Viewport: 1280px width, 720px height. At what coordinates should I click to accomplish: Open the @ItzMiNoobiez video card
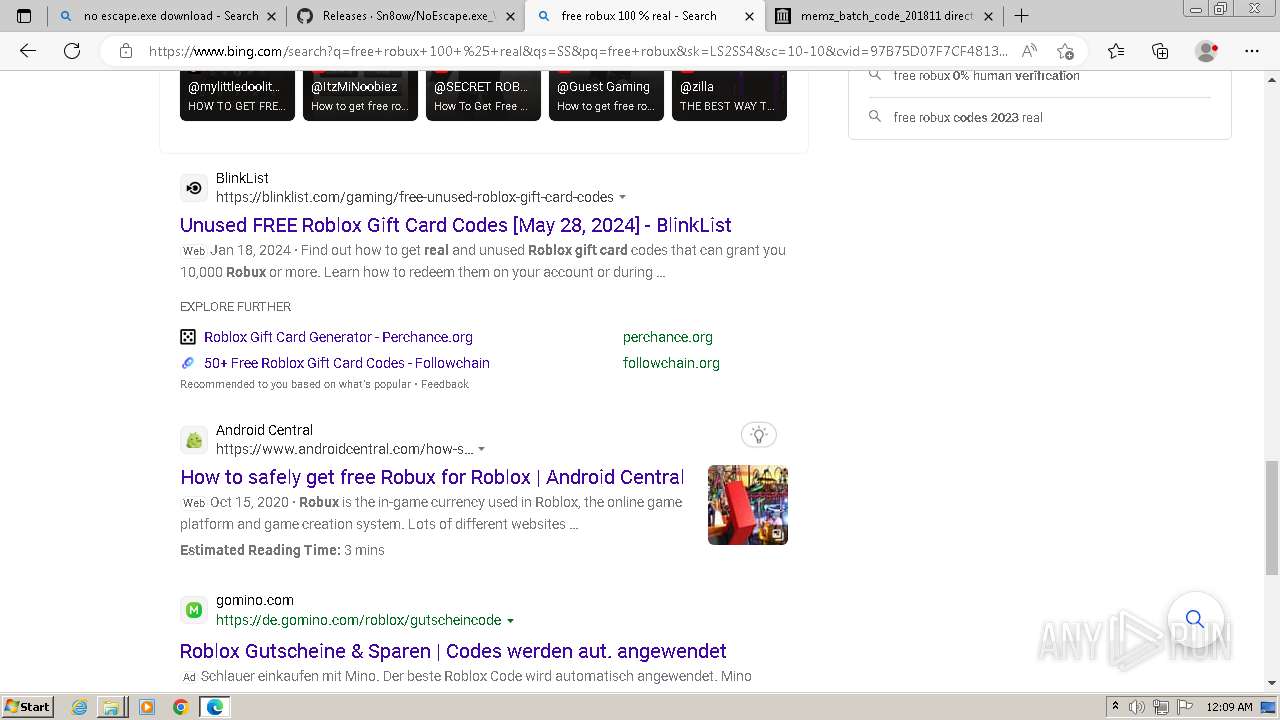360,96
